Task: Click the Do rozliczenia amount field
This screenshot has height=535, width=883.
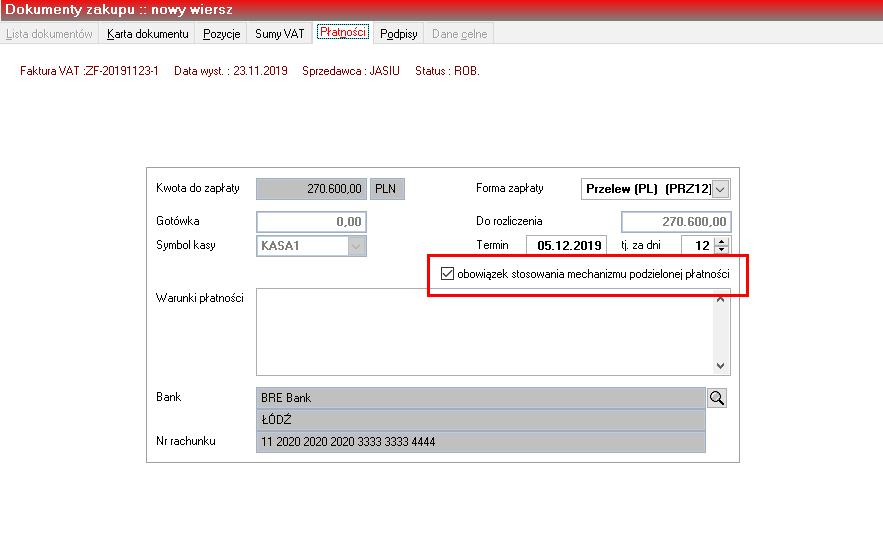Action: (x=676, y=222)
